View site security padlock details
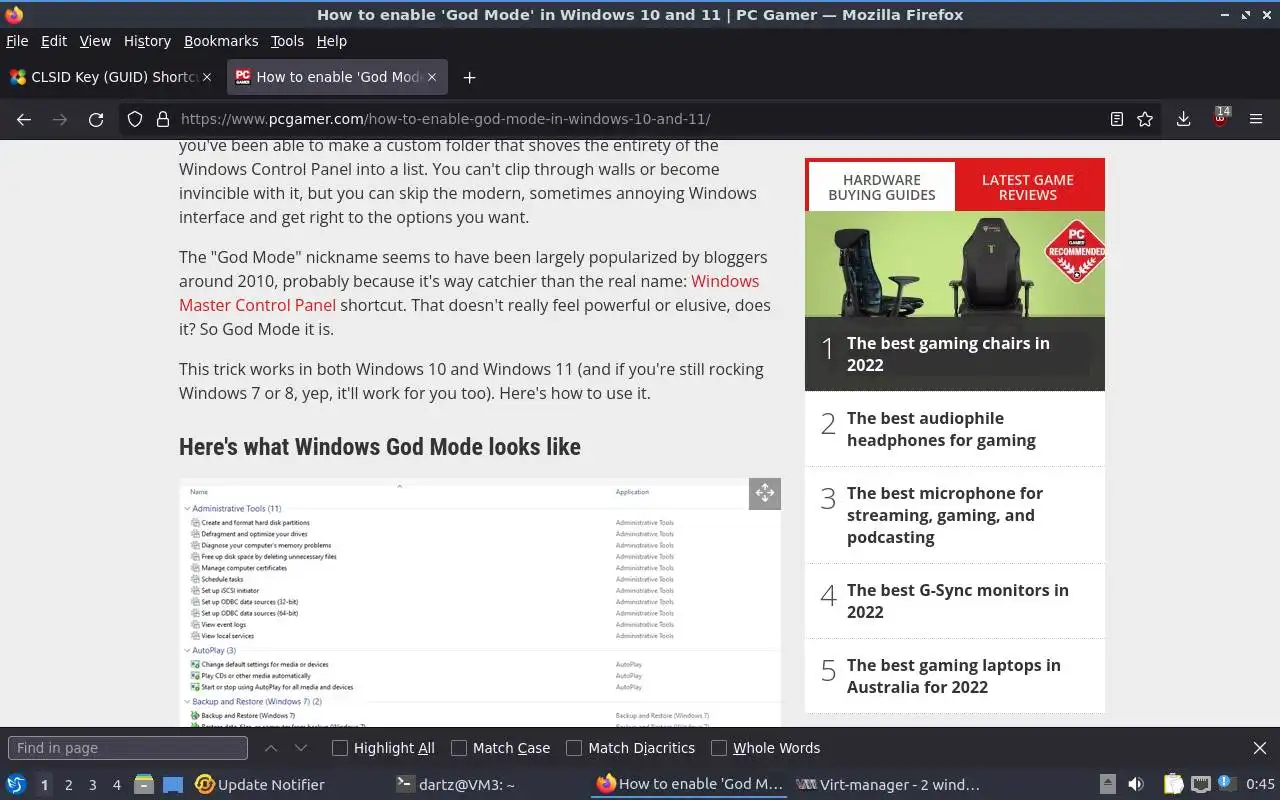The width and height of the screenshot is (1280, 800). [x=163, y=119]
